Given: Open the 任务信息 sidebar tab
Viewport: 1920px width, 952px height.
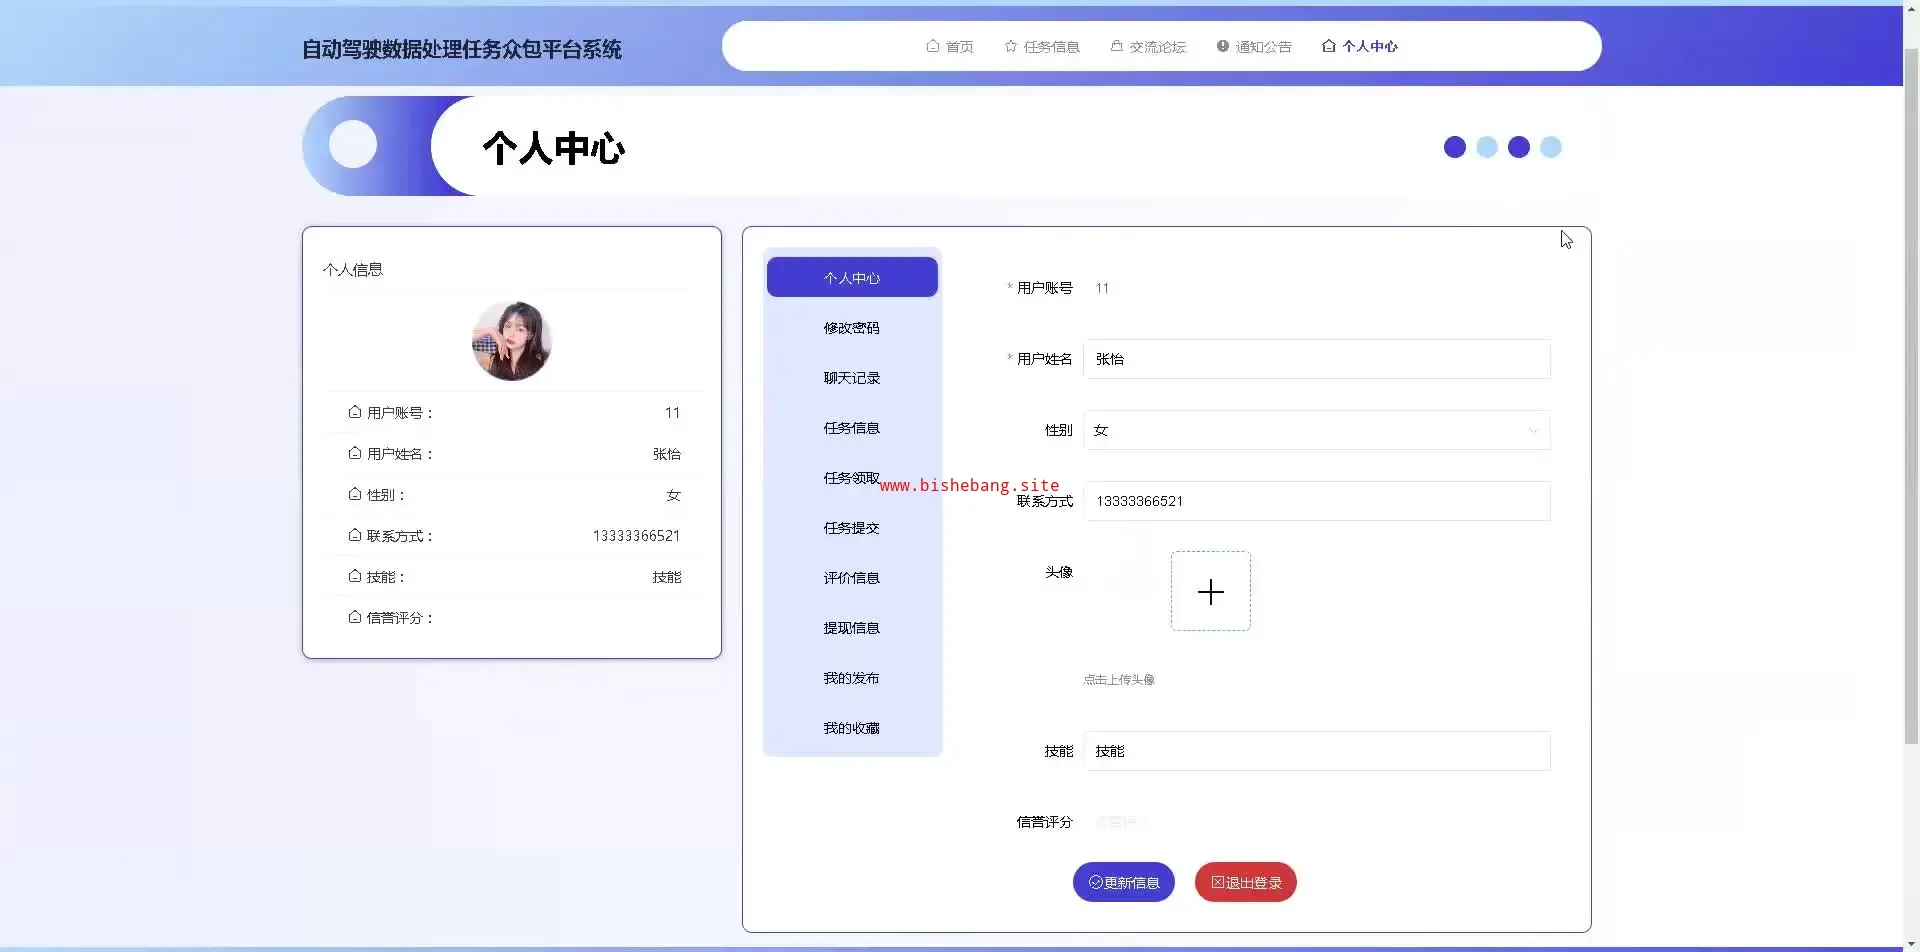Looking at the screenshot, I should click(852, 428).
